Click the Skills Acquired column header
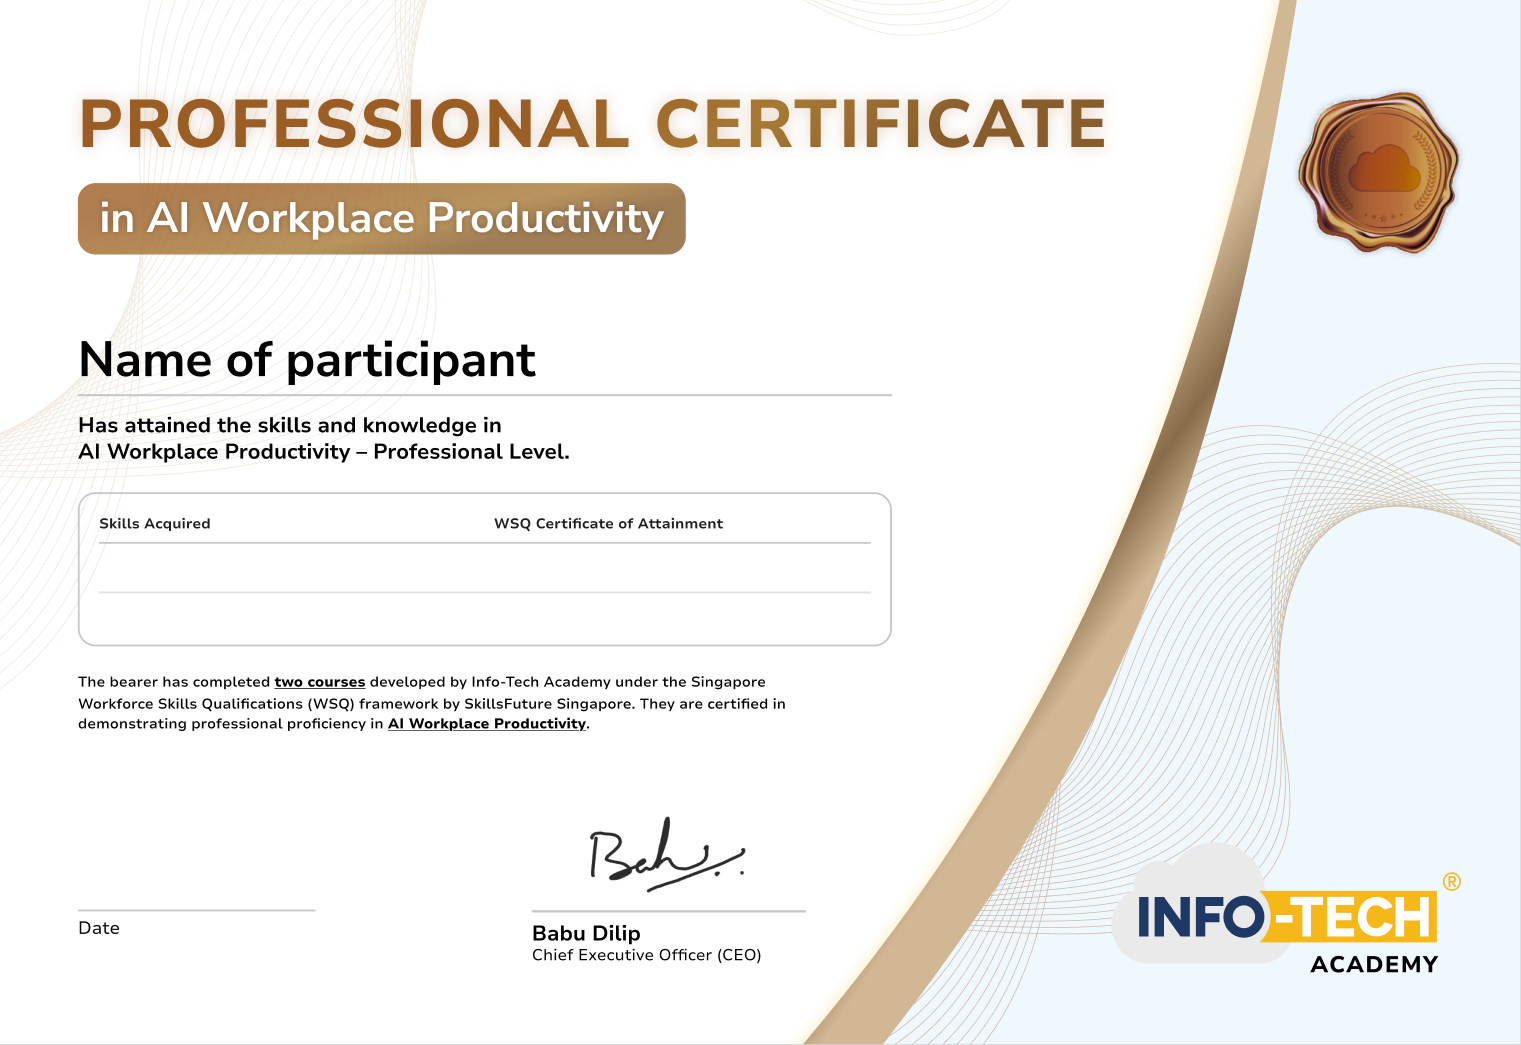The height and width of the screenshot is (1045, 1521). pyautogui.click(x=155, y=523)
